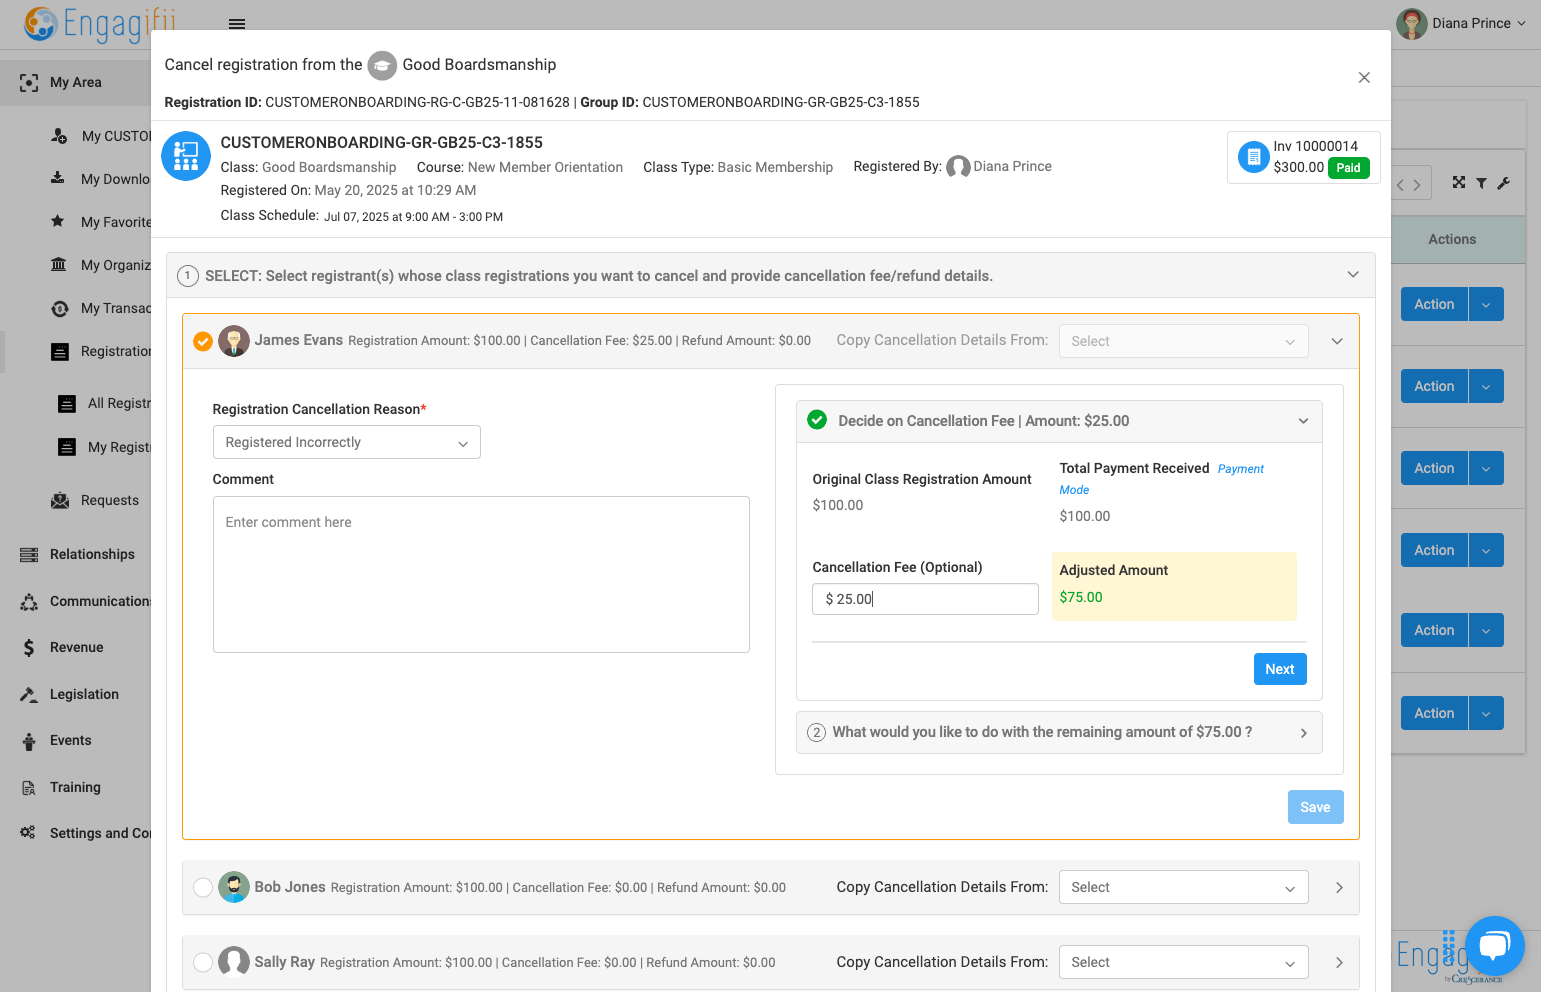Open Revenue in the sidebar

pos(77,648)
